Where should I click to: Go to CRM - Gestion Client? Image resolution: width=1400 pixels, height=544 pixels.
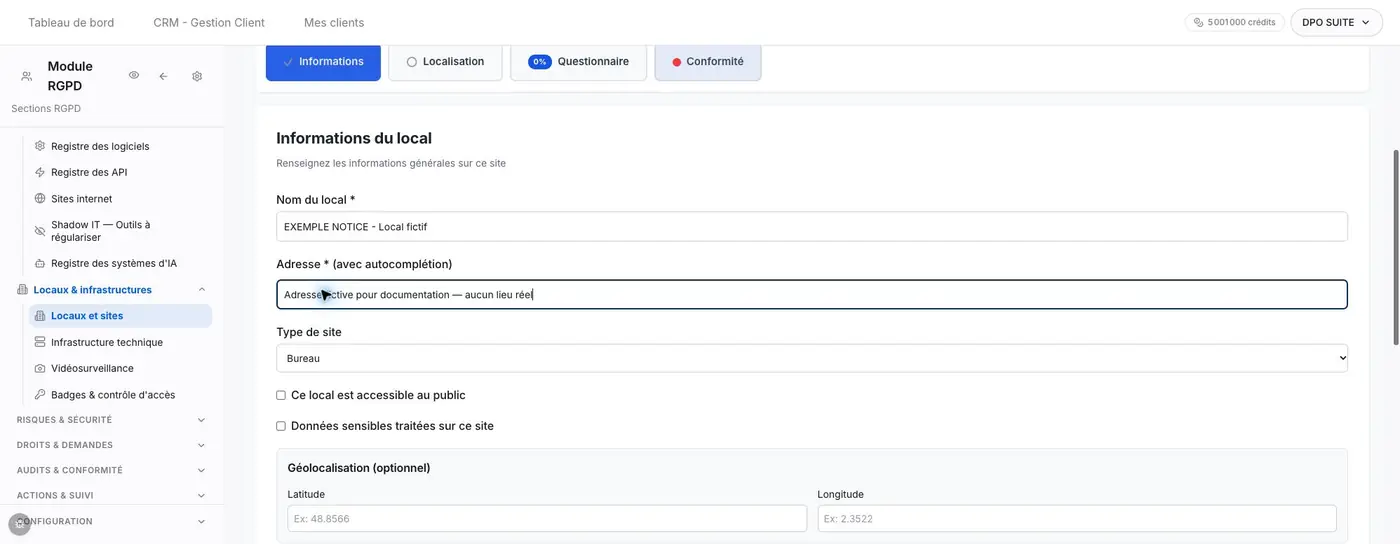pos(209,22)
